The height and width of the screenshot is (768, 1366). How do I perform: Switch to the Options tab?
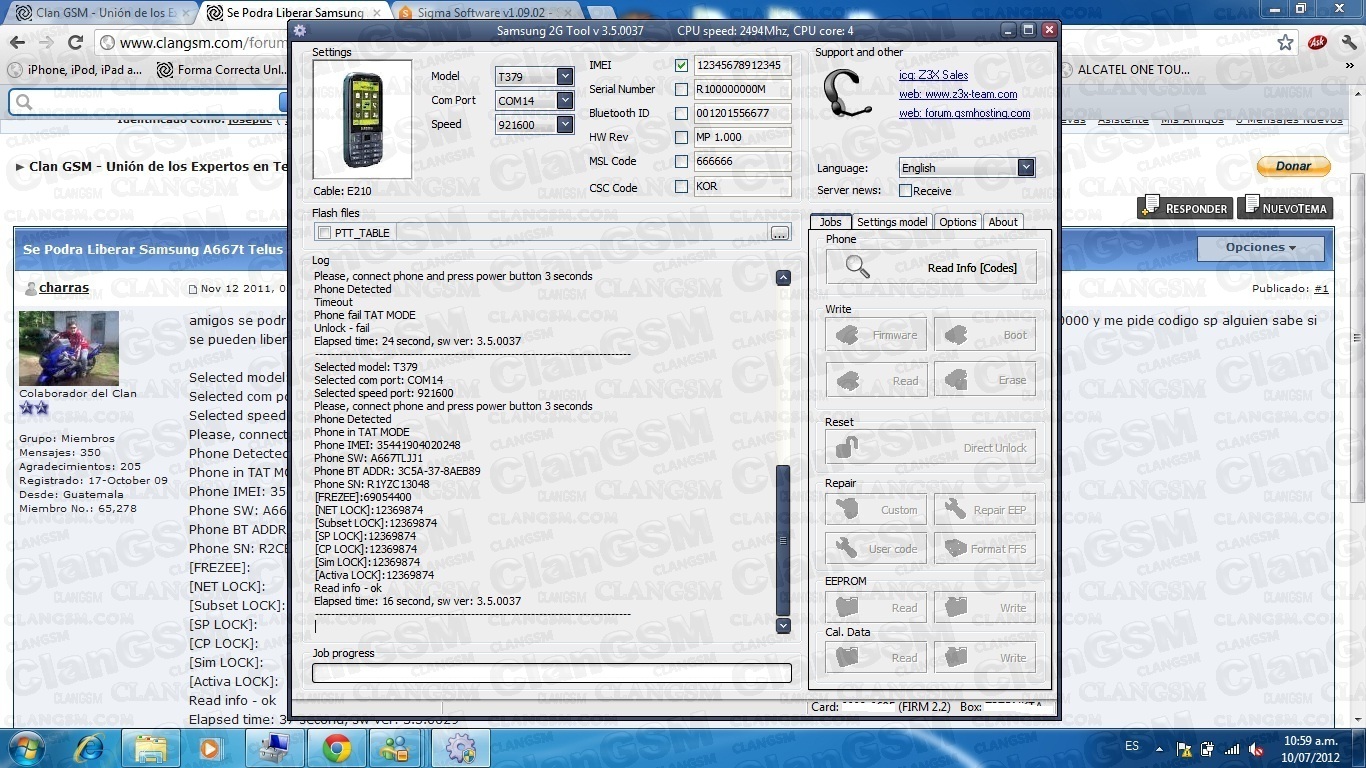click(957, 222)
